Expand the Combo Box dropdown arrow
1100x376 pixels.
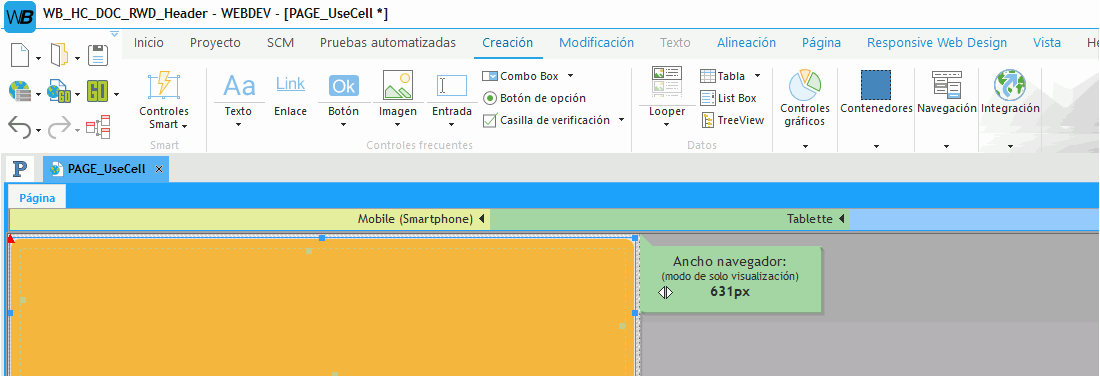[x=570, y=76]
